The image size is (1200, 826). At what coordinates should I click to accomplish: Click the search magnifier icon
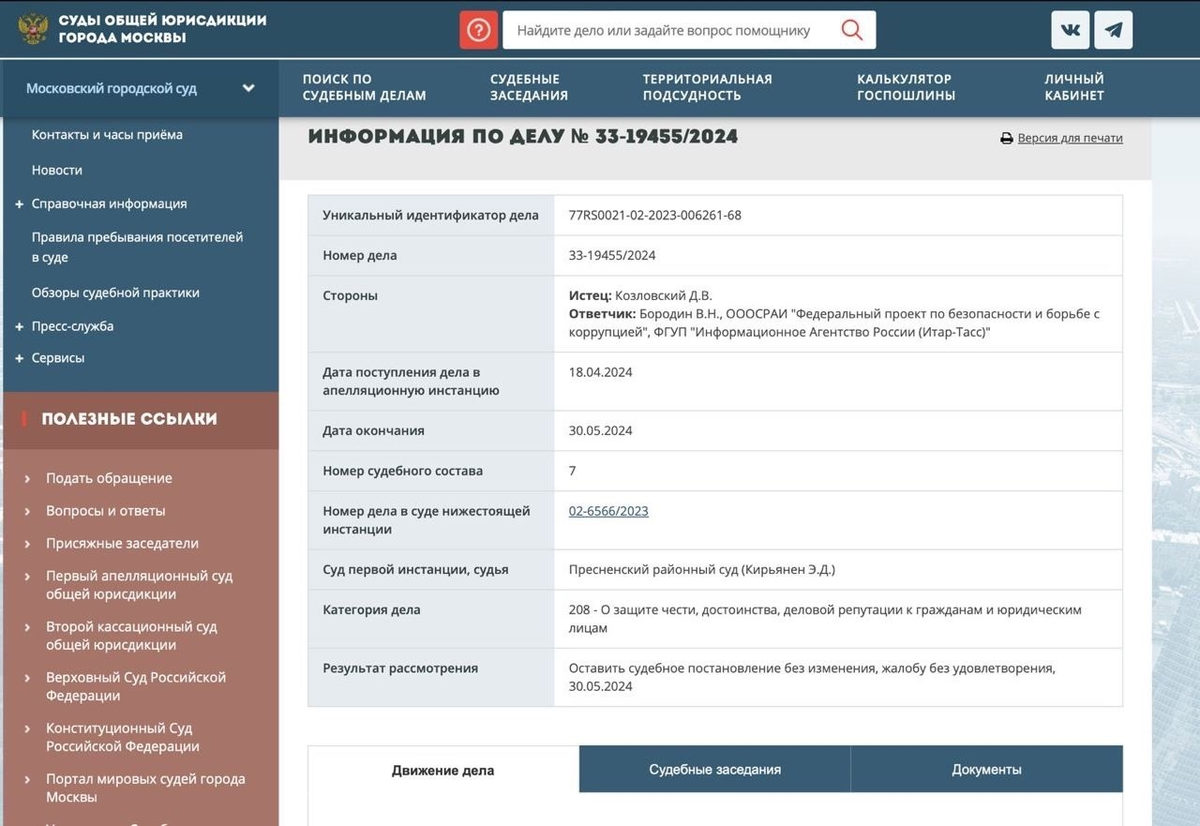pyautogui.click(x=852, y=30)
